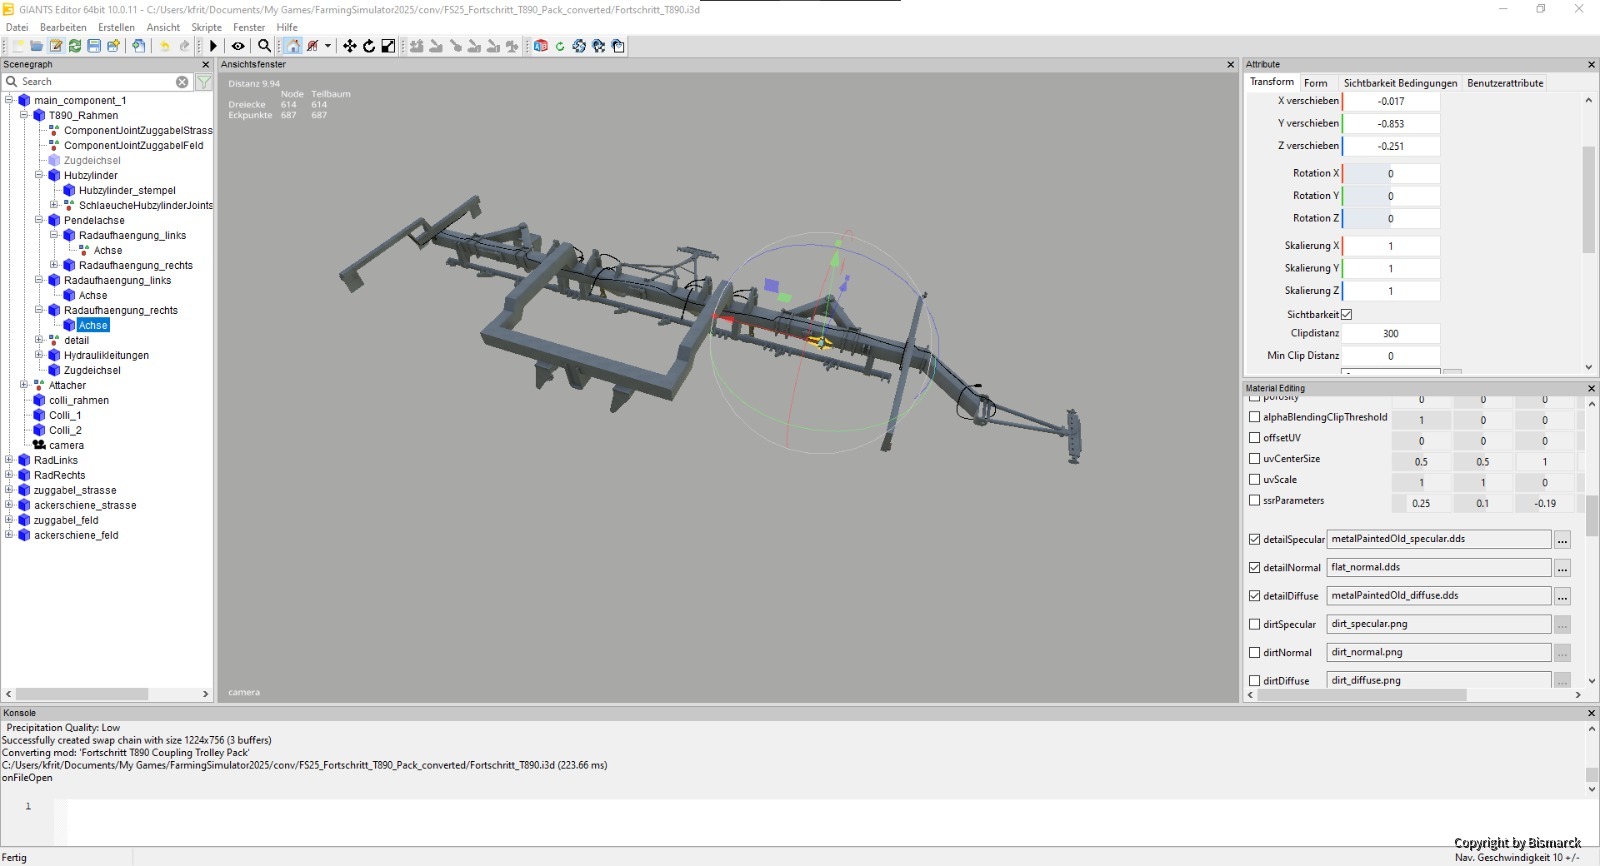Image resolution: width=1600 pixels, height=866 pixels.
Task: Select the rotate tool icon
Action: pyautogui.click(x=369, y=46)
